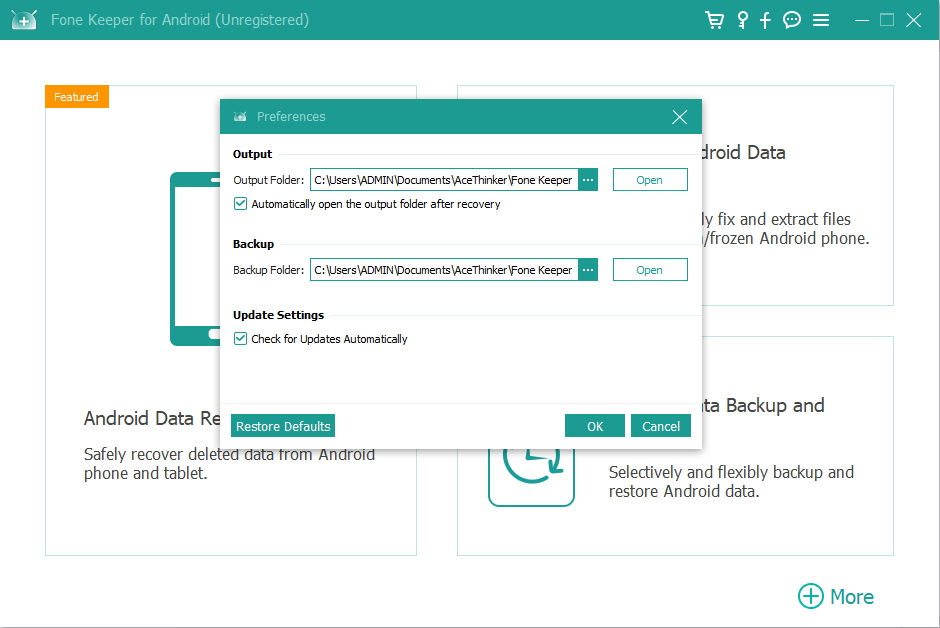Image resolution: width=940 pixels, height=628 pixels.
Task: Click the Featured orange badge
Action: point(77,96)
